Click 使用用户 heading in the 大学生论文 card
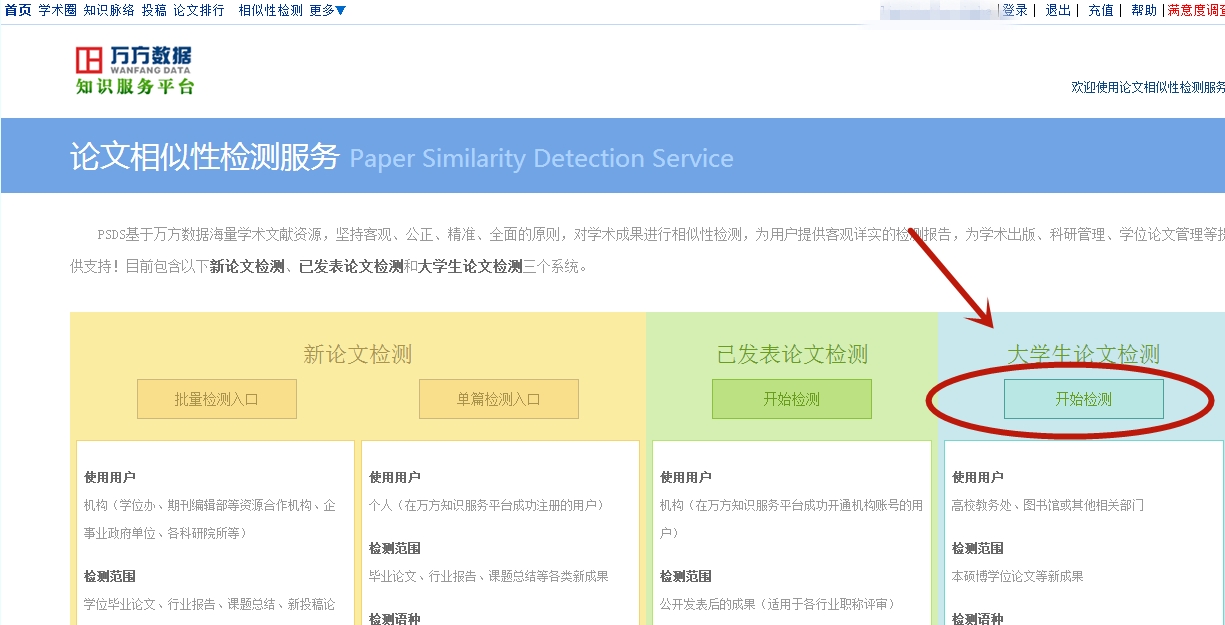This screenshot has width=1225, height=625. (978, 477)
